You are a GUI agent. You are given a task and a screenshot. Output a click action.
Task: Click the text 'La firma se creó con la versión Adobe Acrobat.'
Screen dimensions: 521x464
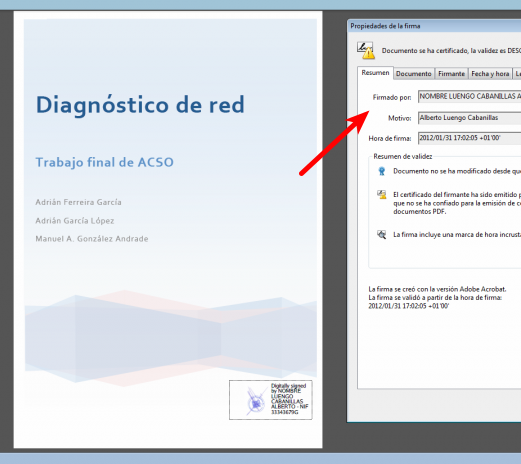tap(437, 289)
